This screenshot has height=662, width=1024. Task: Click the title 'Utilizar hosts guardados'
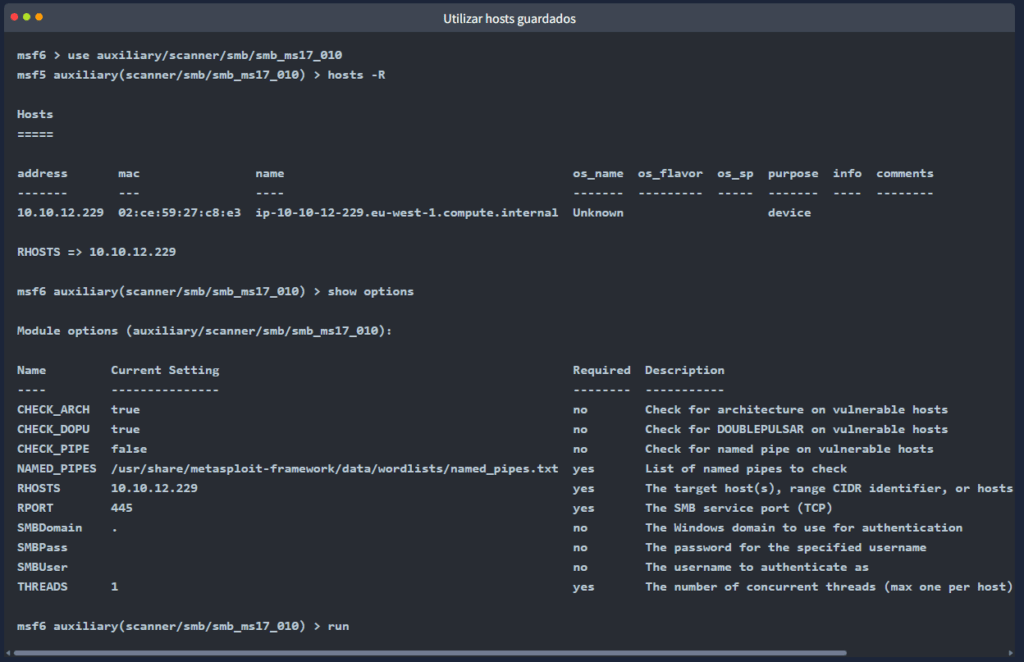coord(509,19)
